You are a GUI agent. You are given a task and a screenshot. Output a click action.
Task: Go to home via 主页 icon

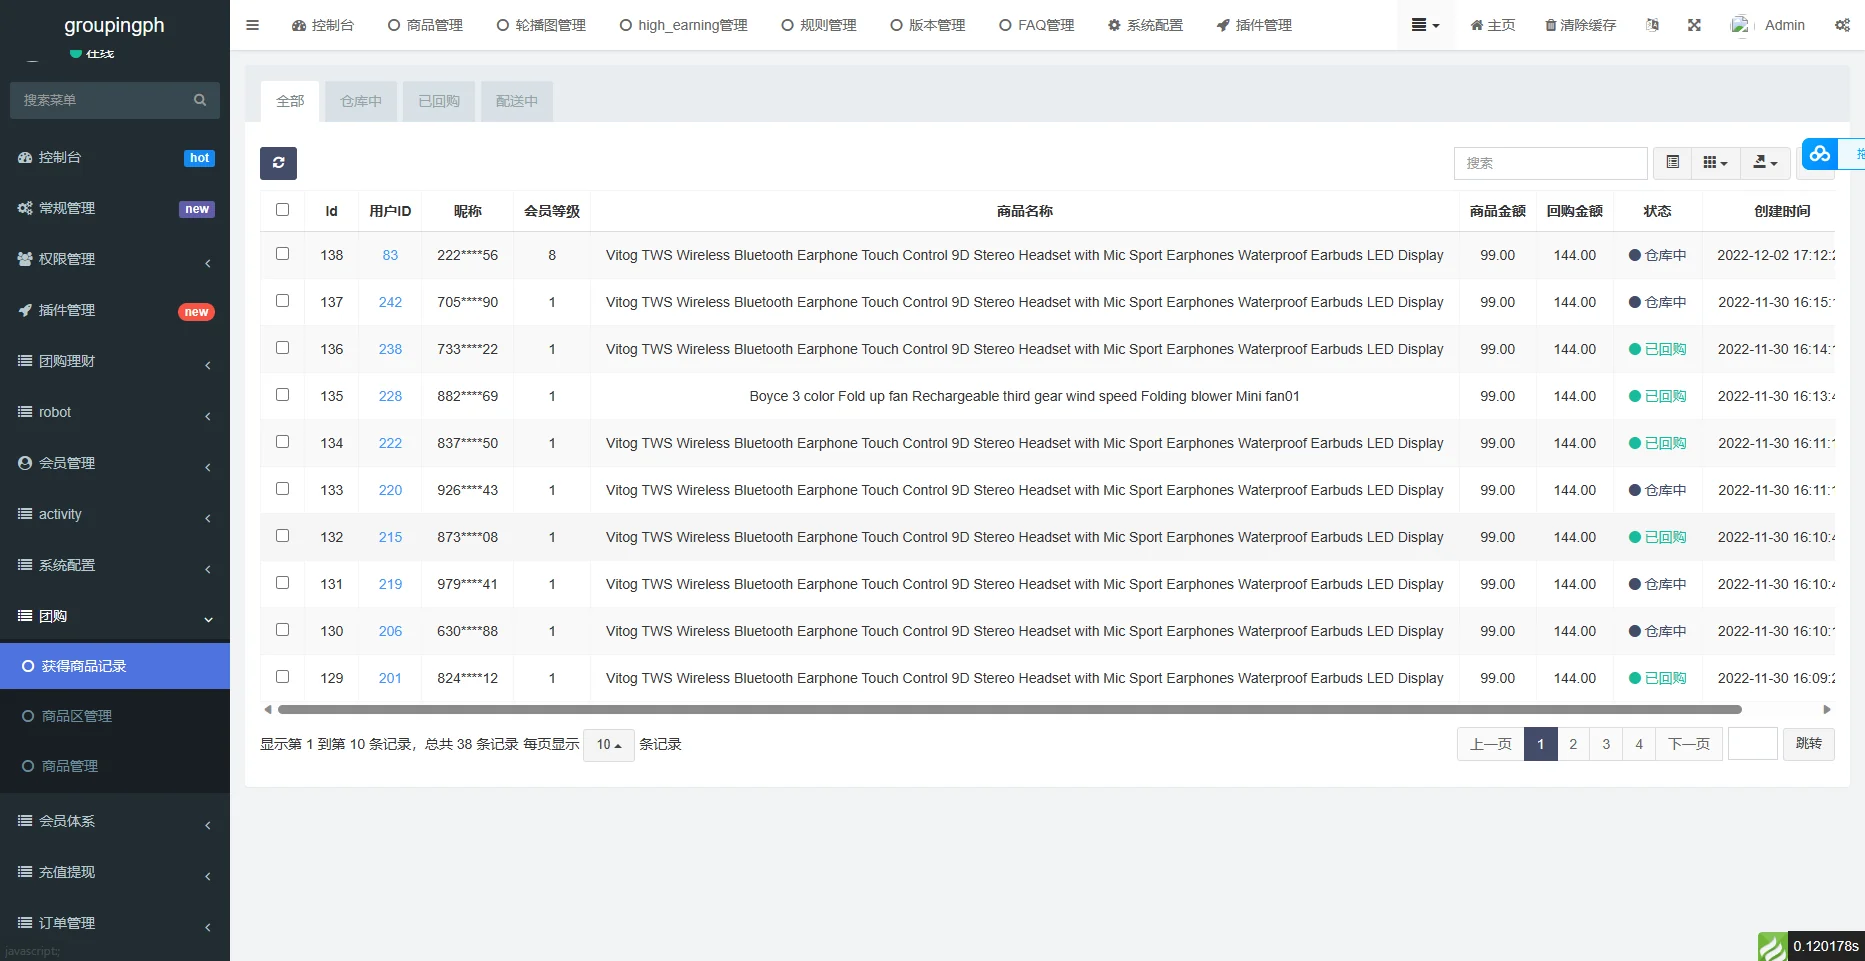tap(1492, 25)
